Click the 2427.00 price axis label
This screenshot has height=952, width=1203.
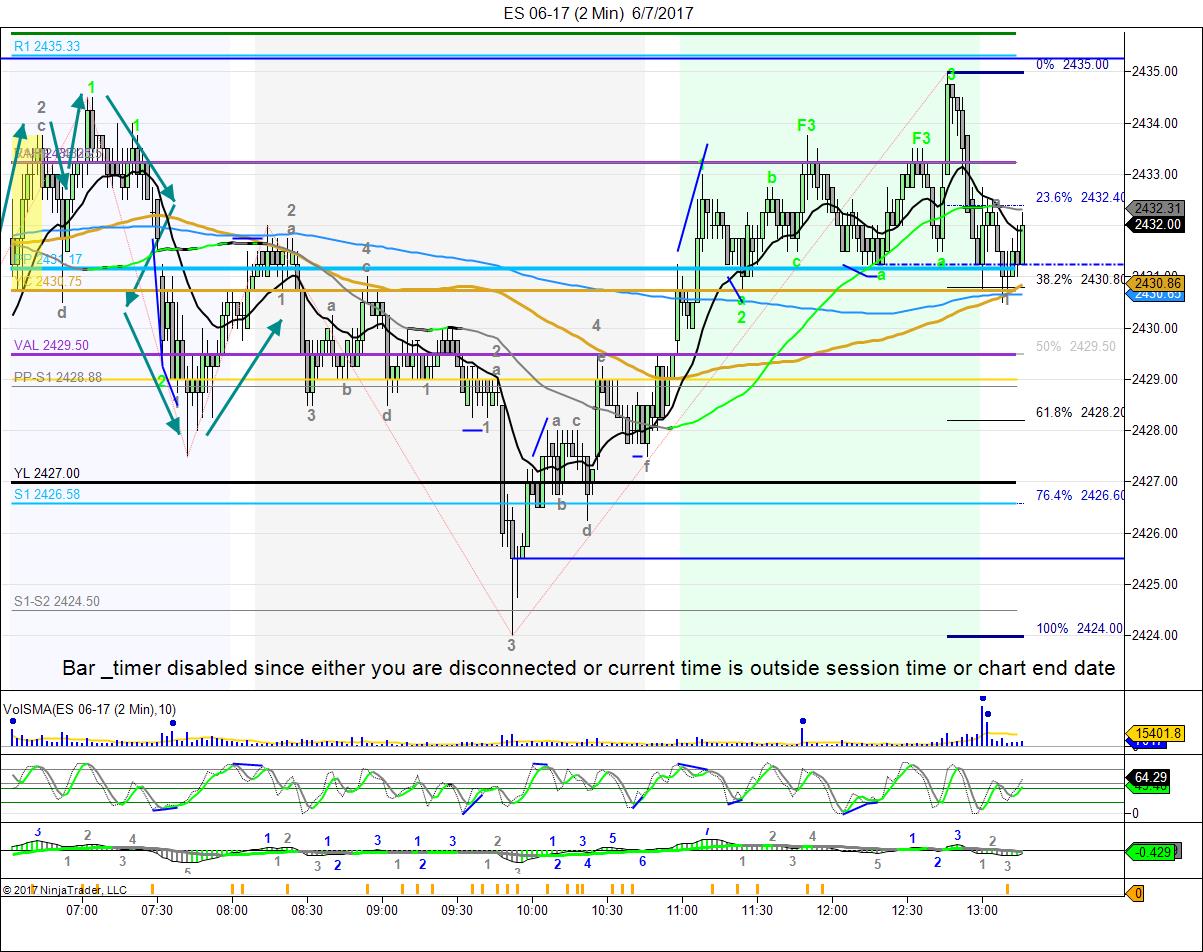[x=1155, y=482]
